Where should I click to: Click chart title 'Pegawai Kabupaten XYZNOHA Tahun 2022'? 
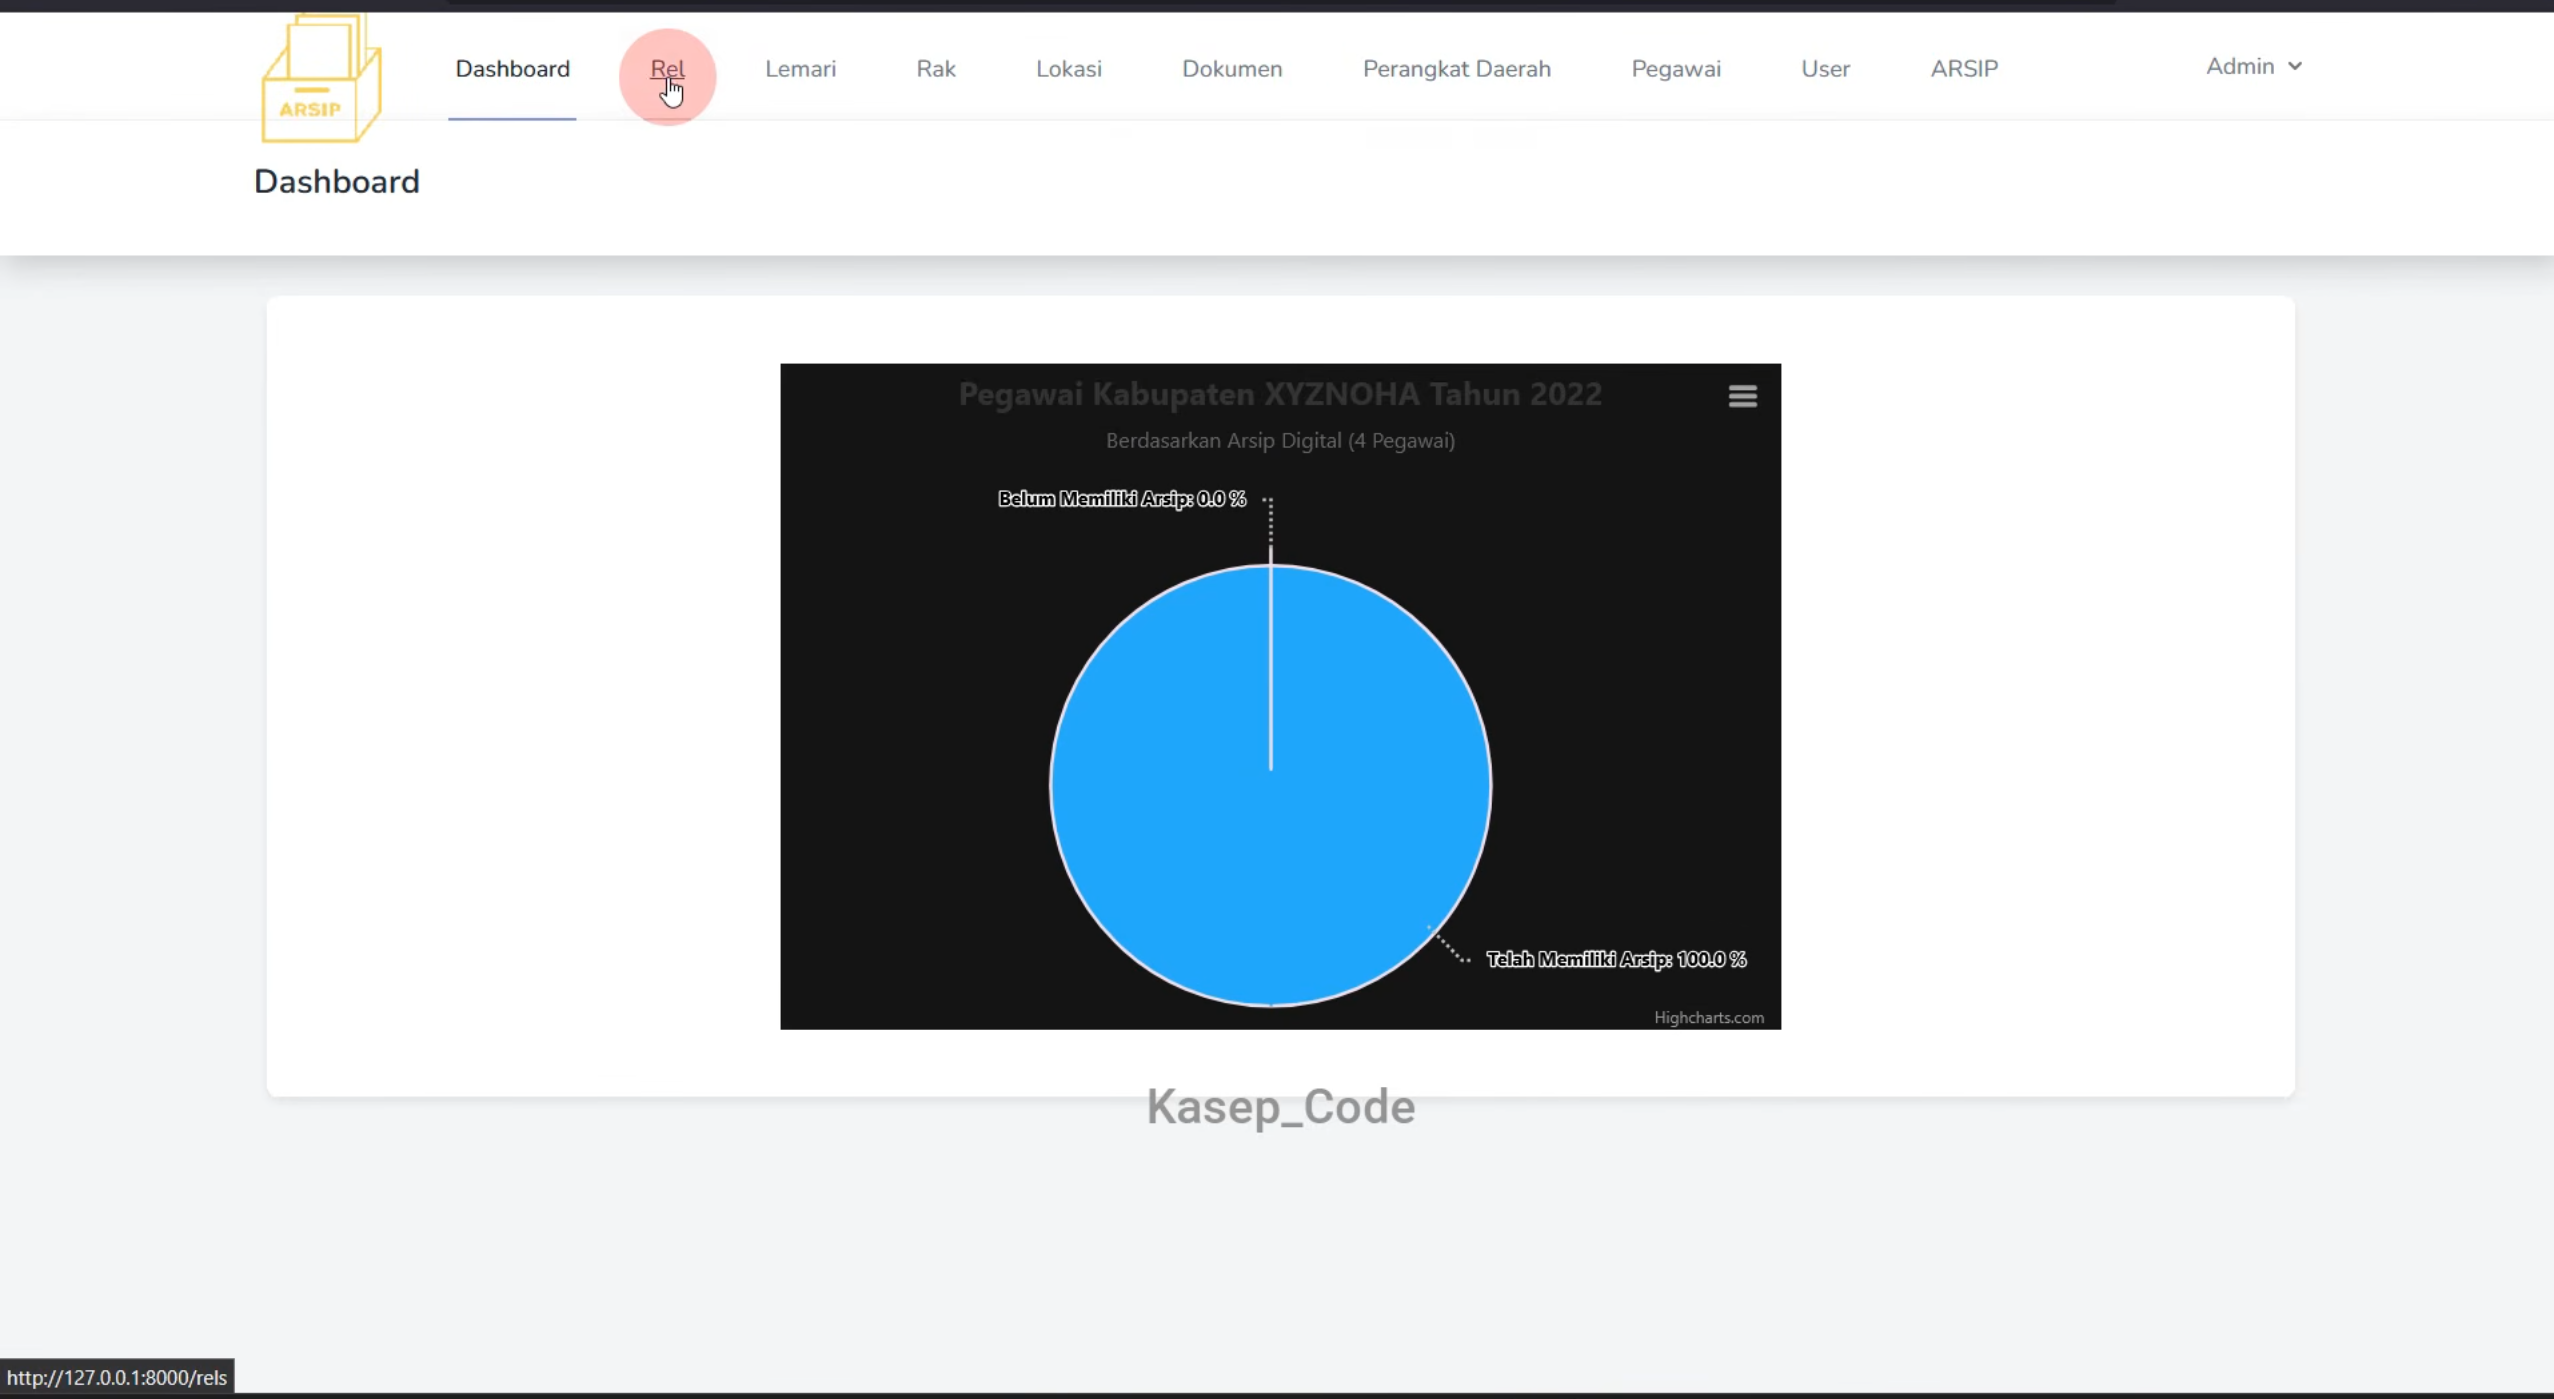1280,395
